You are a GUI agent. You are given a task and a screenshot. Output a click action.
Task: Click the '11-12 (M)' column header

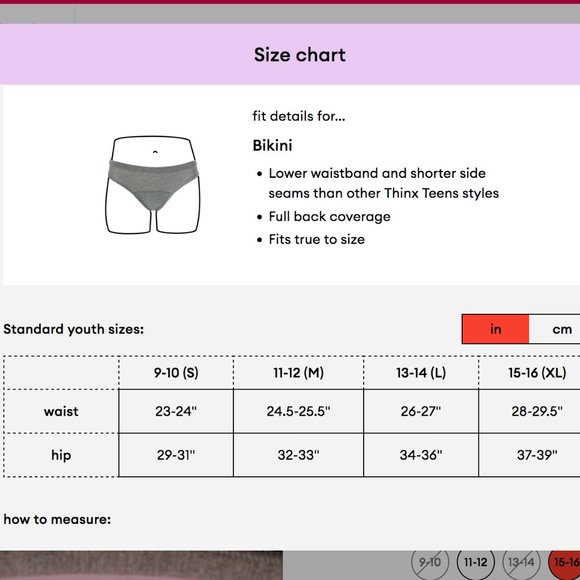coord(299,372)
